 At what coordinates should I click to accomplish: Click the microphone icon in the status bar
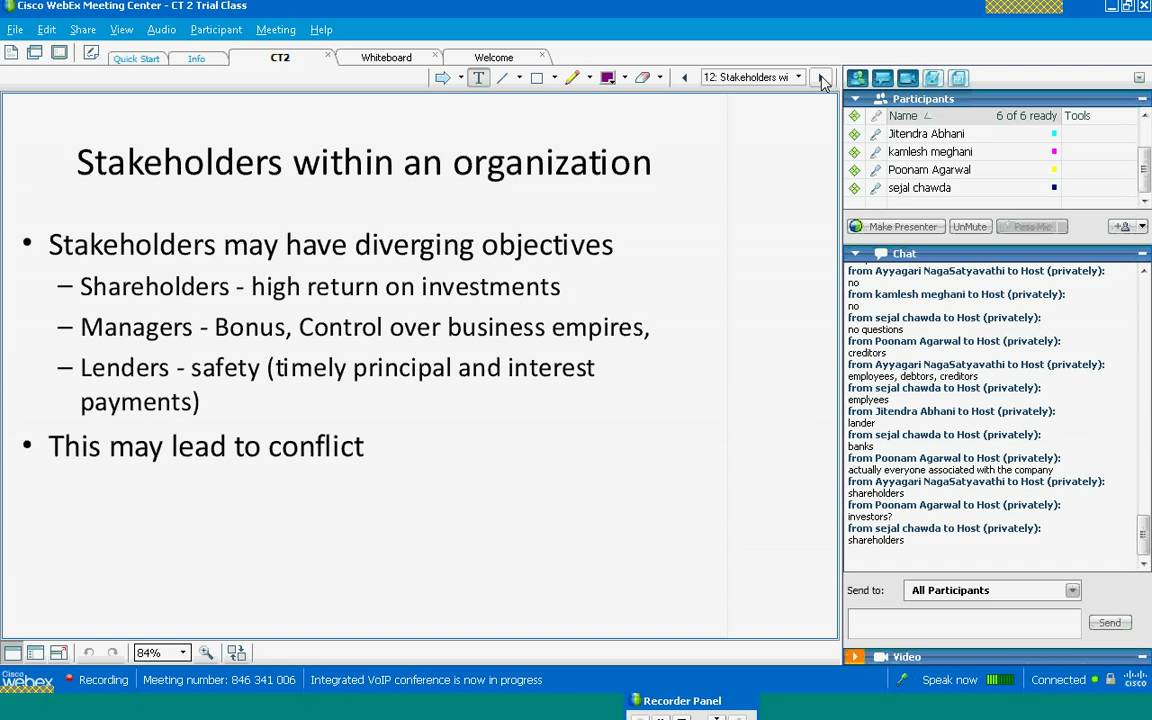click(903, 680)
